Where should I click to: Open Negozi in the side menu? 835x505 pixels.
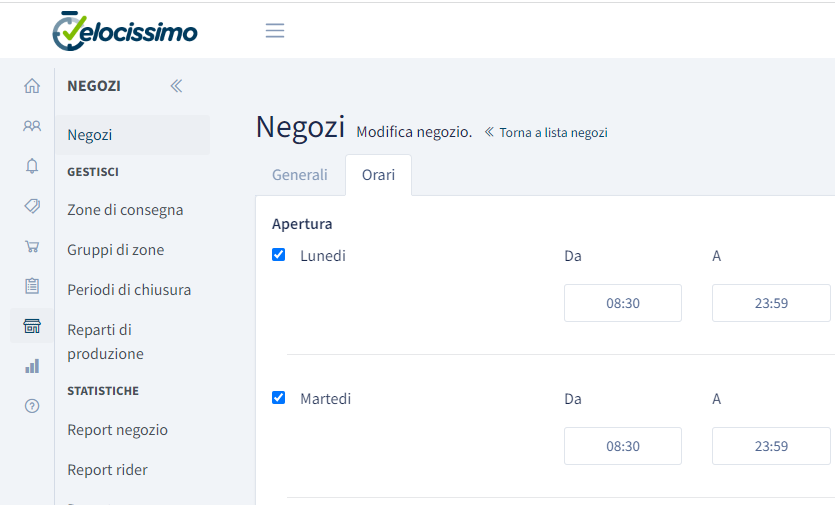pos(133,135)
